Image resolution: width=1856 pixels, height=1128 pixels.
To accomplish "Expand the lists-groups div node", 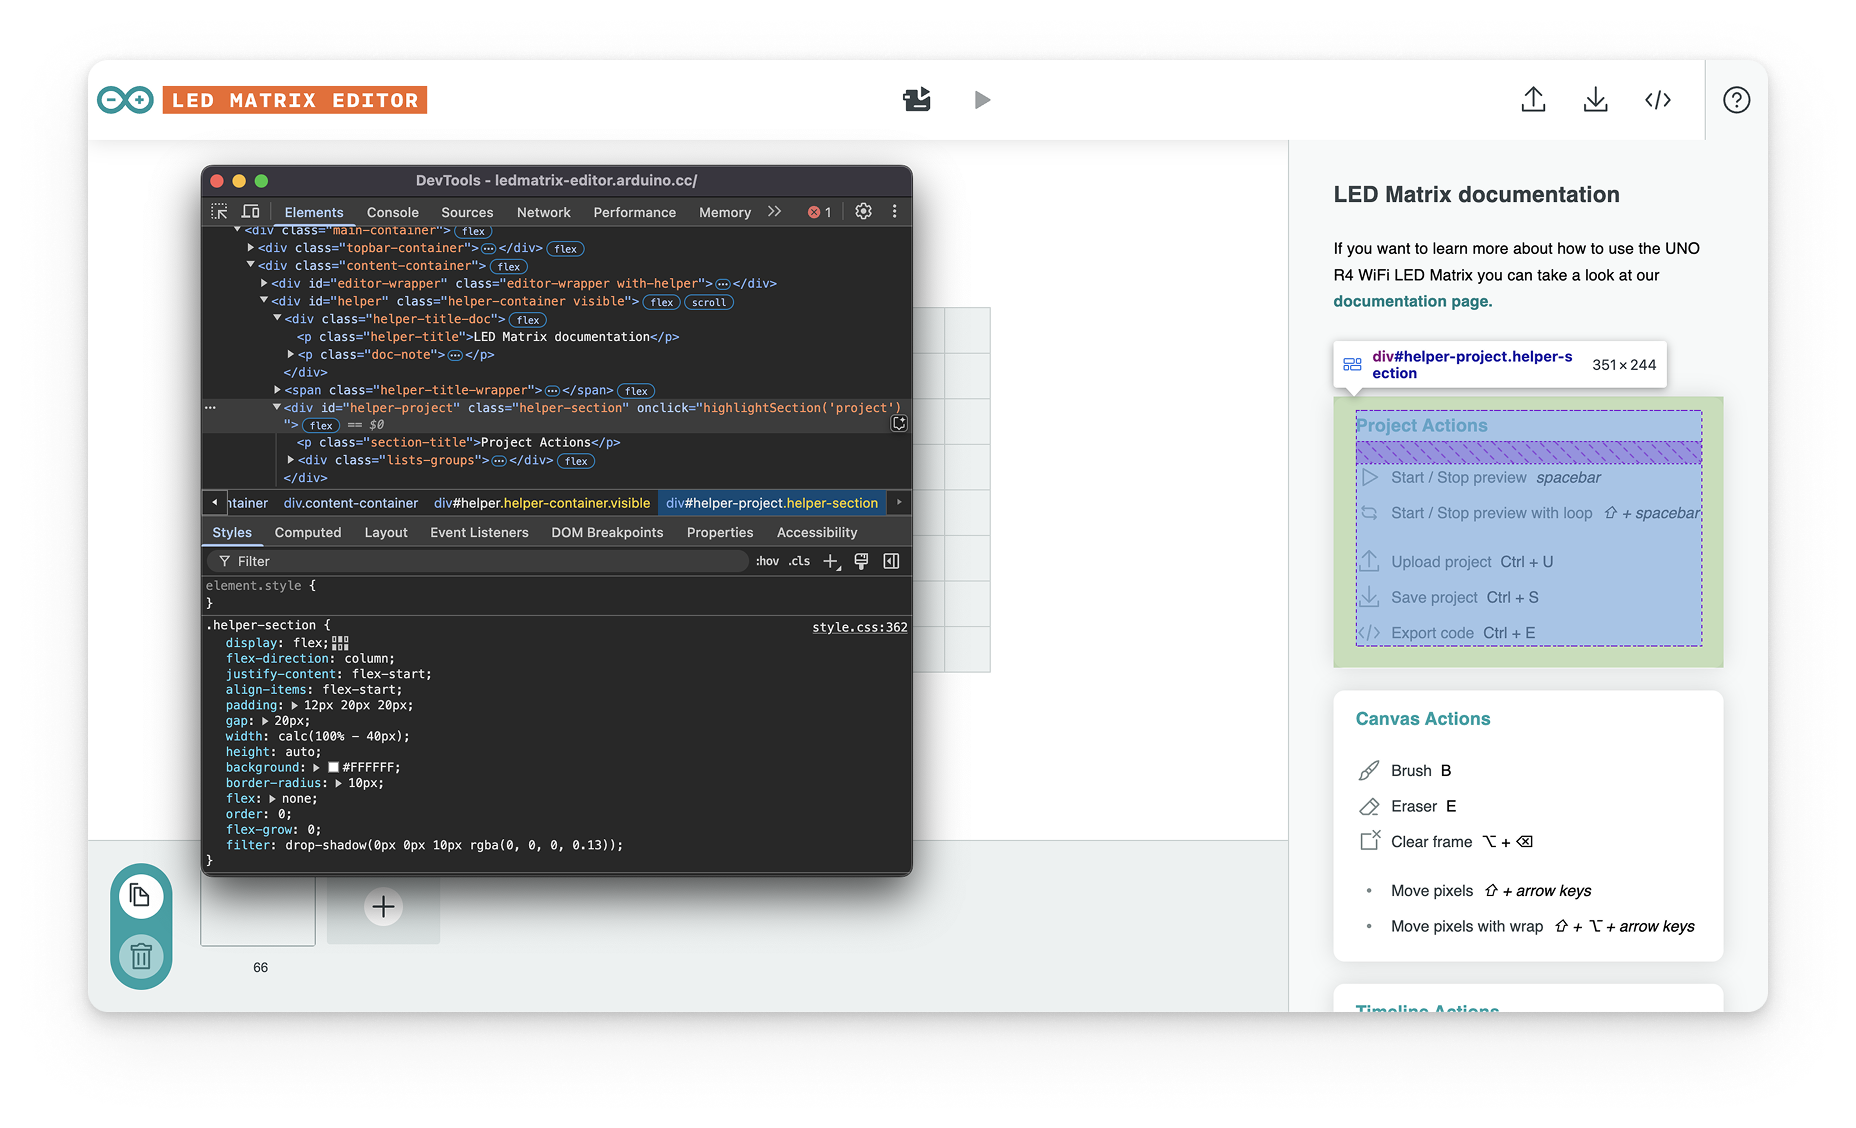I will (291, 461).
